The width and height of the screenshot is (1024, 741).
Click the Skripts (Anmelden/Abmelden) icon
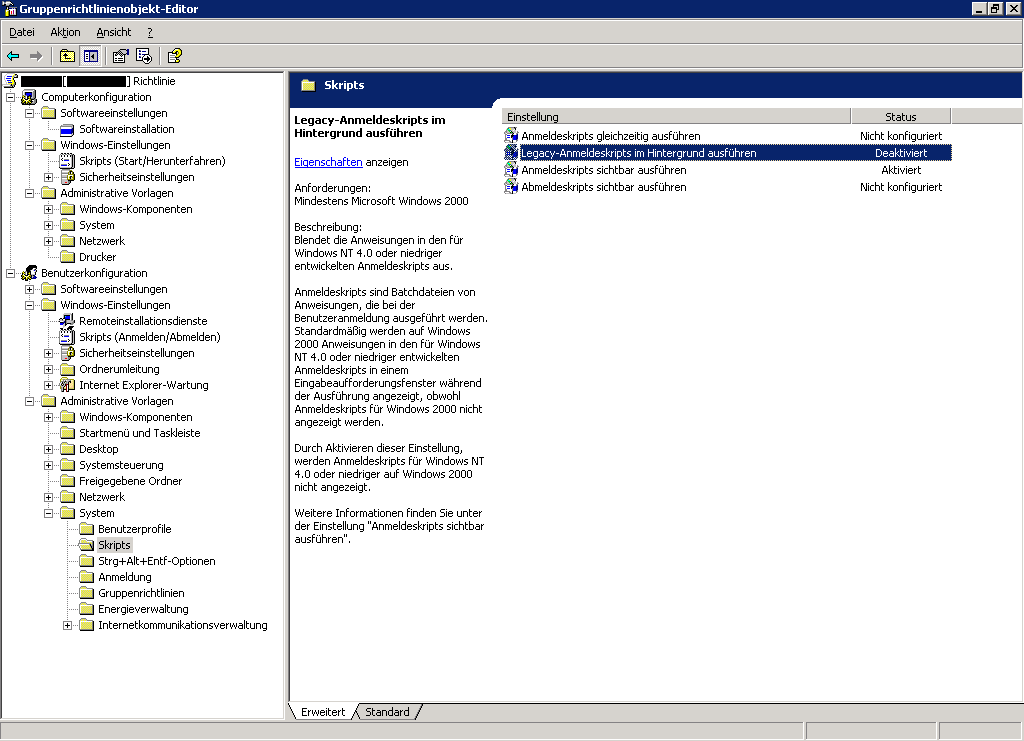(x=67, y=337)
